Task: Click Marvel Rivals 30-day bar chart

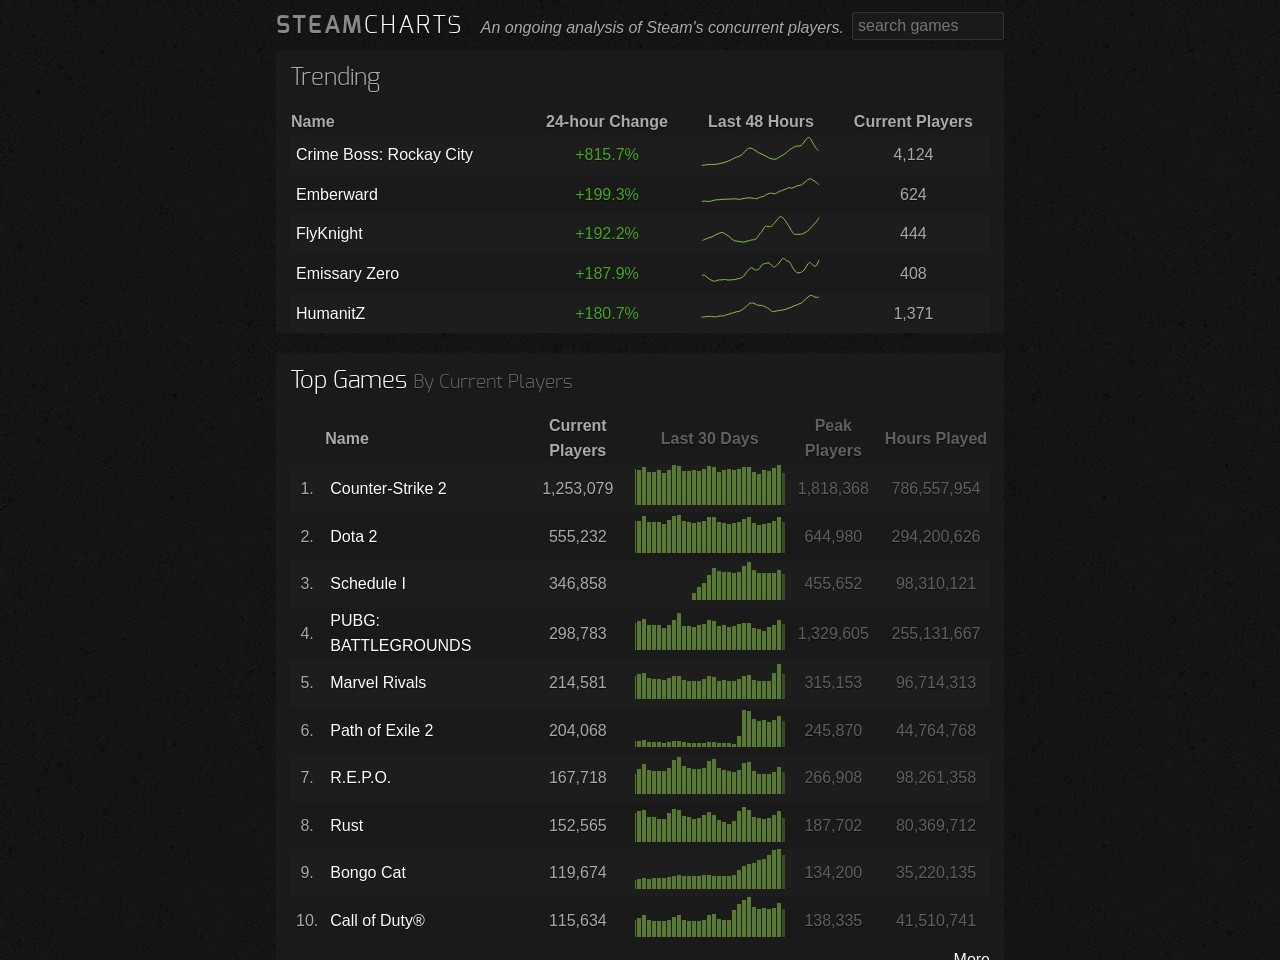Action: [709, 681]
